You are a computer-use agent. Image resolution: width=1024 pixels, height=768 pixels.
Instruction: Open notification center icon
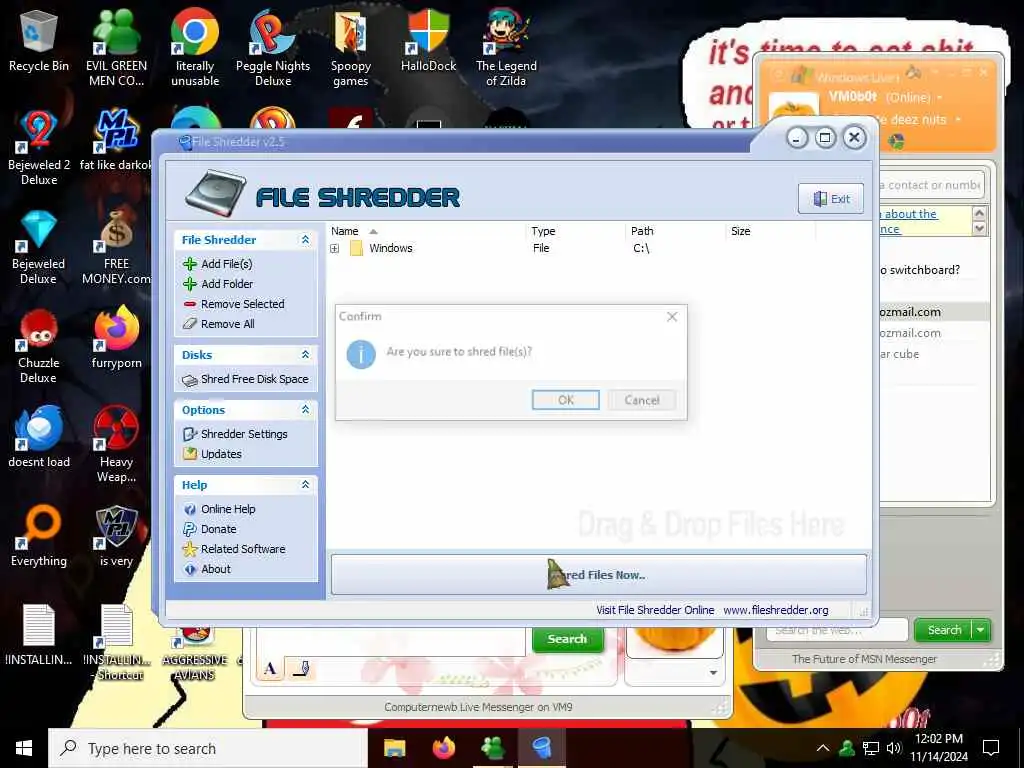[x=991, y=748]
